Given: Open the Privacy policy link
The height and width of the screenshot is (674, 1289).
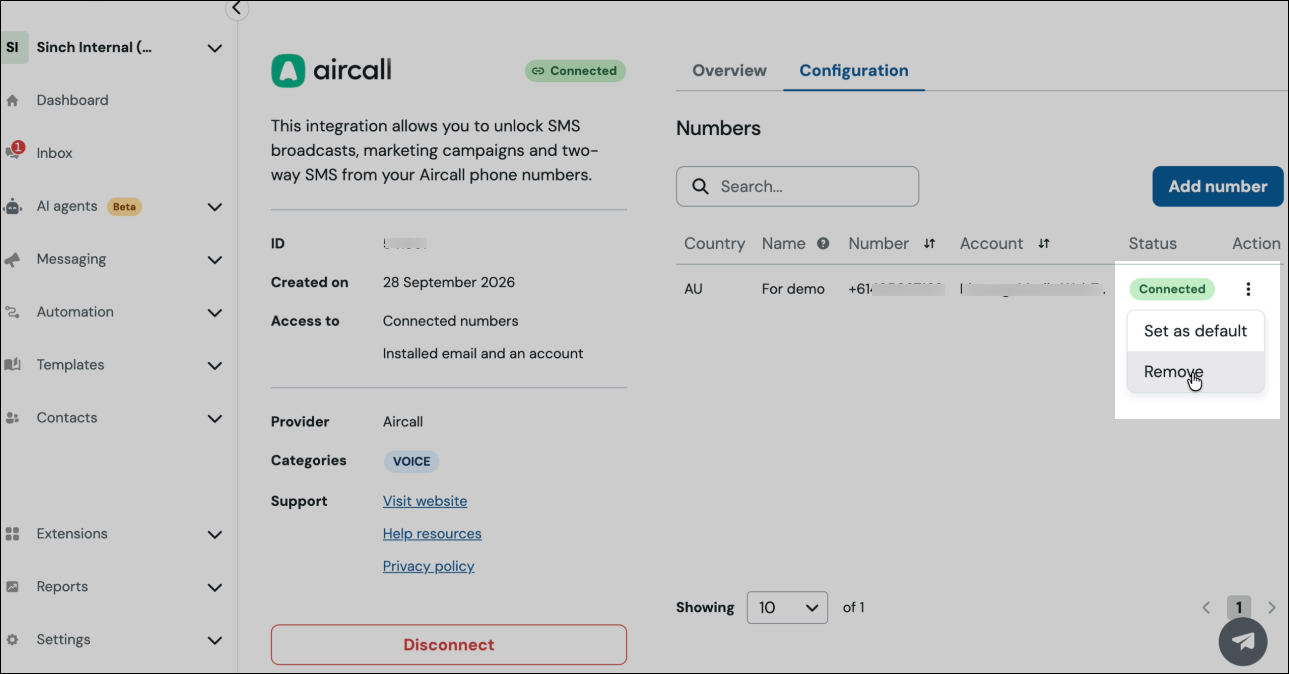Looking at the screenshot, I should point(428,566).
